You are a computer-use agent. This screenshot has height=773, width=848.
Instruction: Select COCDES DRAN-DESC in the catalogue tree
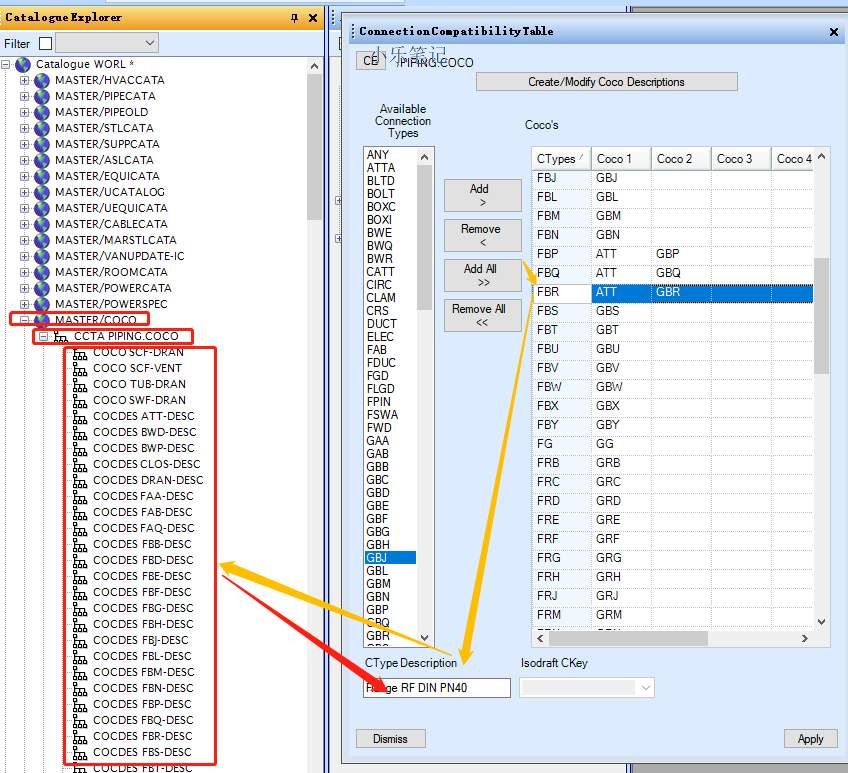pos(148,480)
